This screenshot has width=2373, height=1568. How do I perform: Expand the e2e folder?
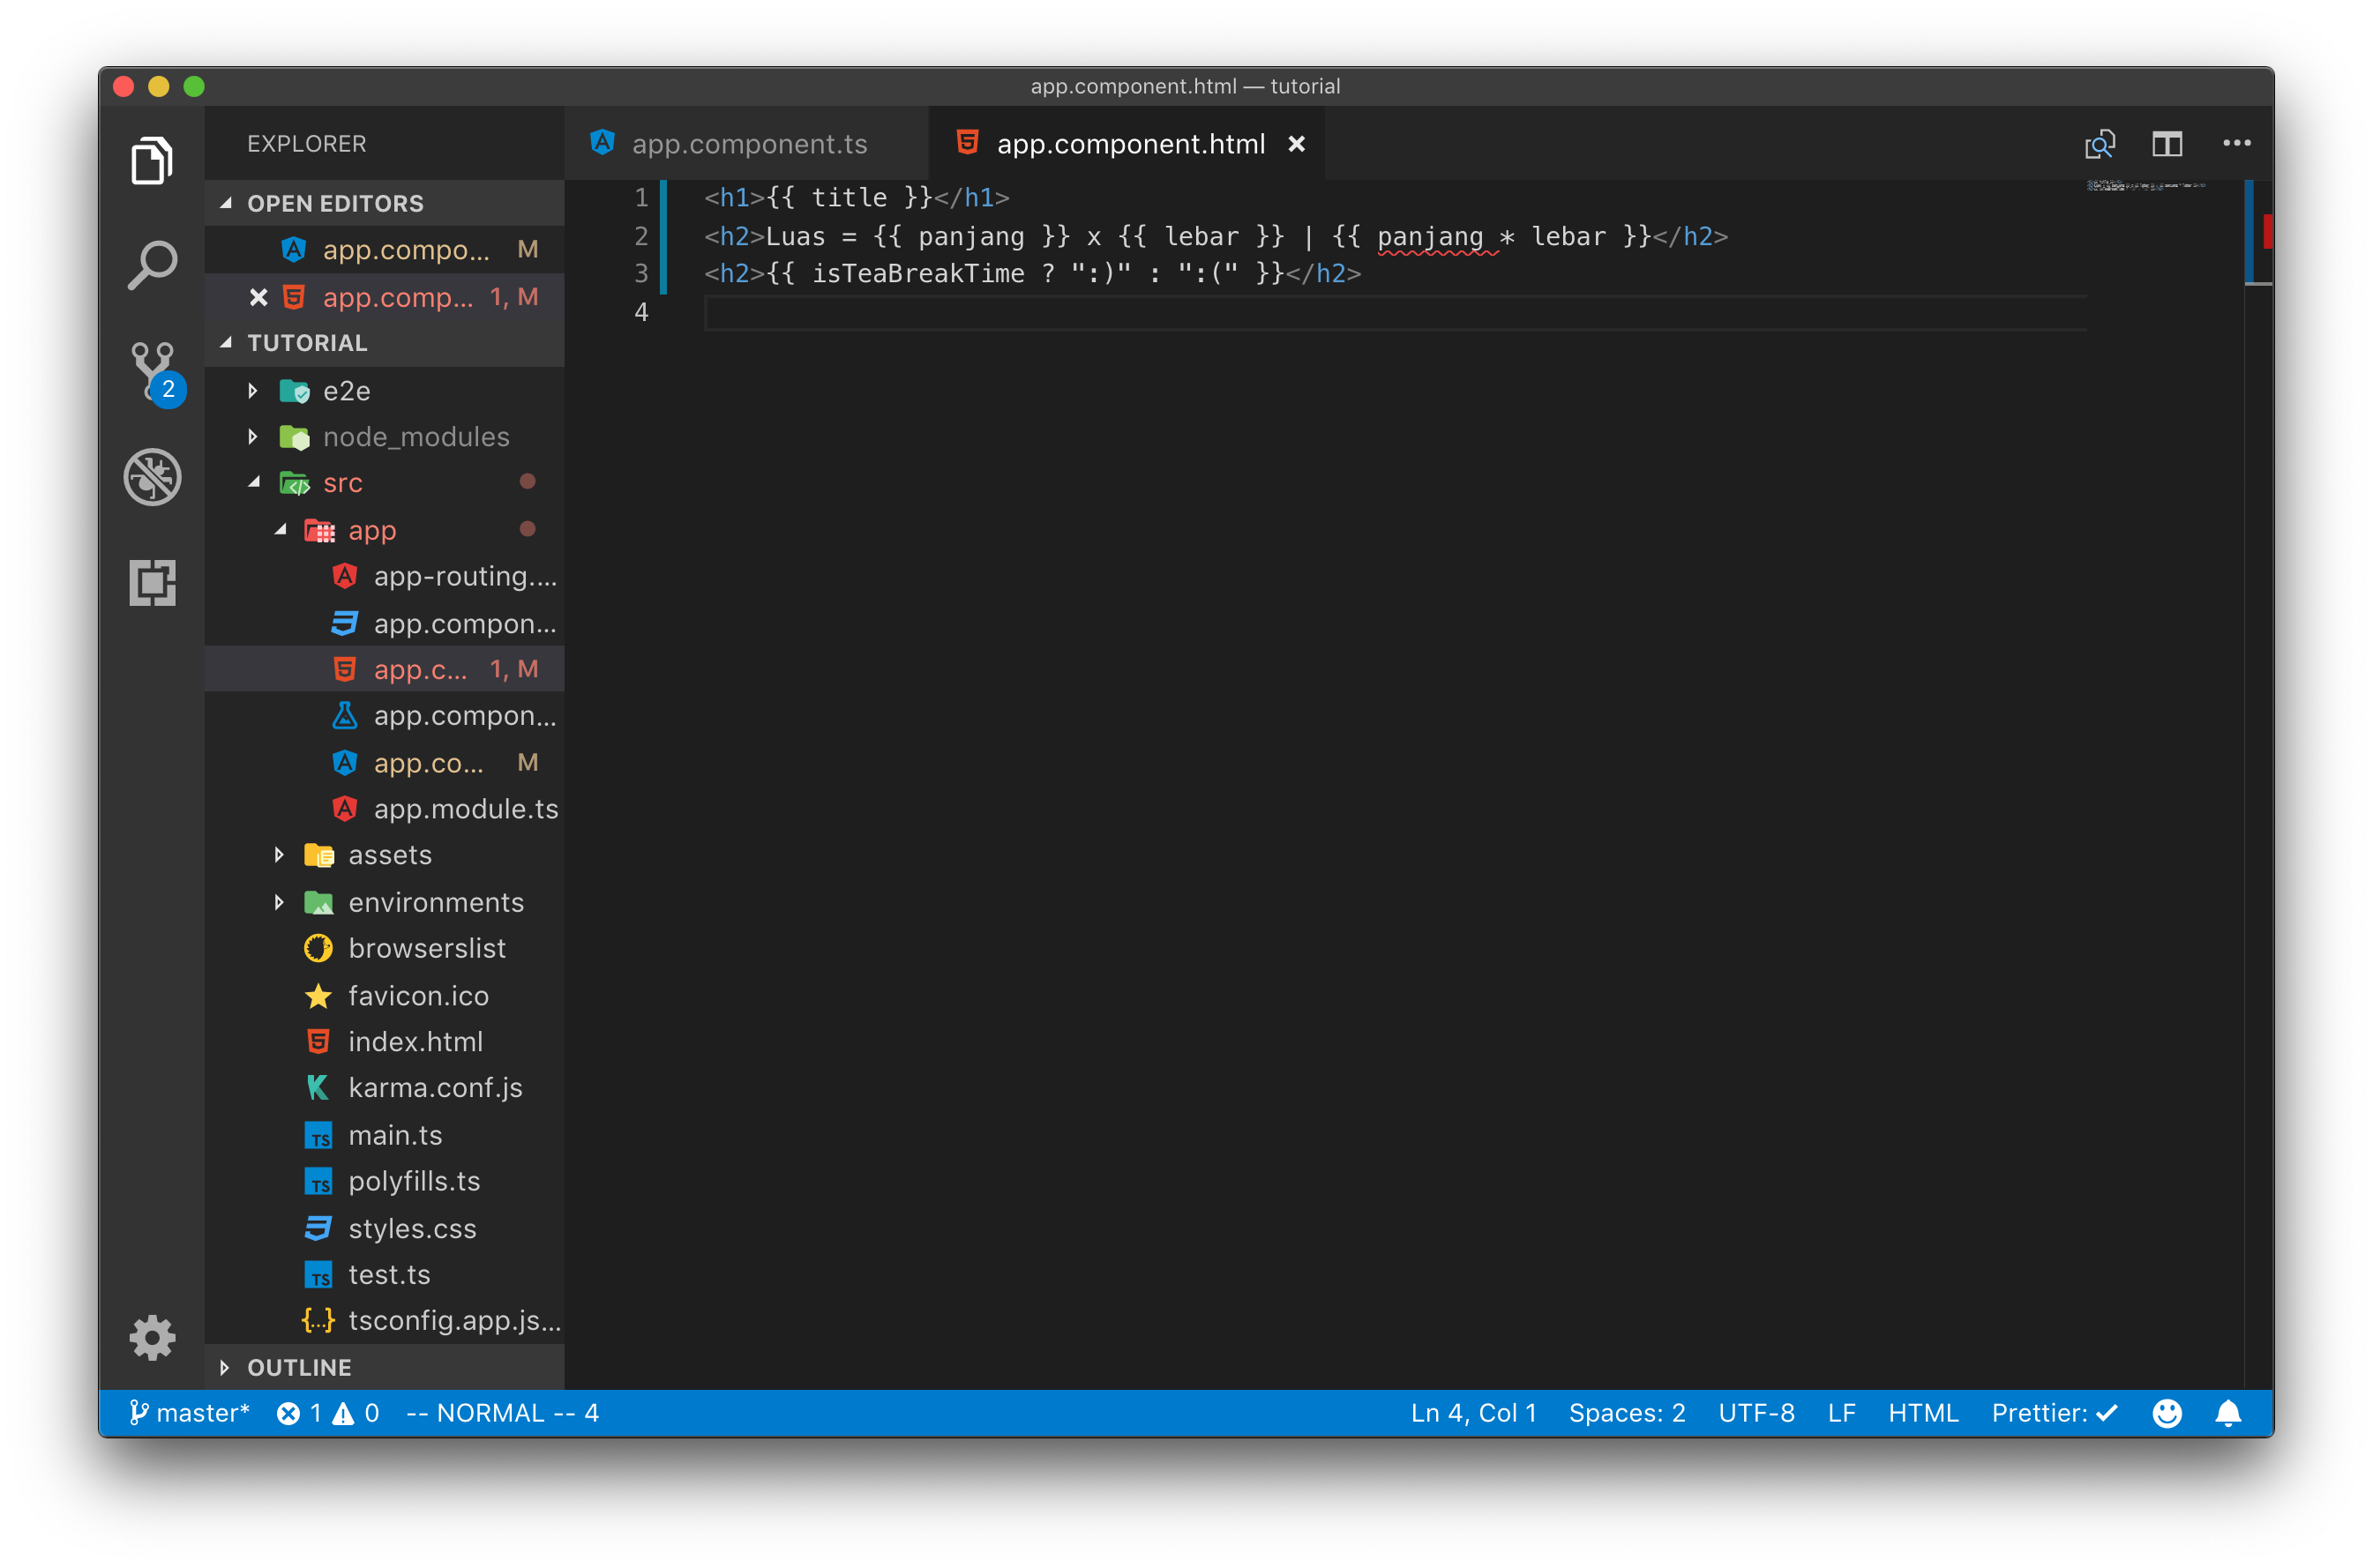click(385, 390)
